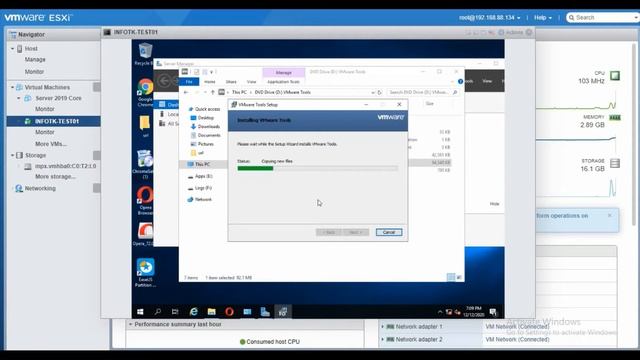Open Task View on VM taskbar
The height and width of the screenshot is (360, 640).
(175, 312)
